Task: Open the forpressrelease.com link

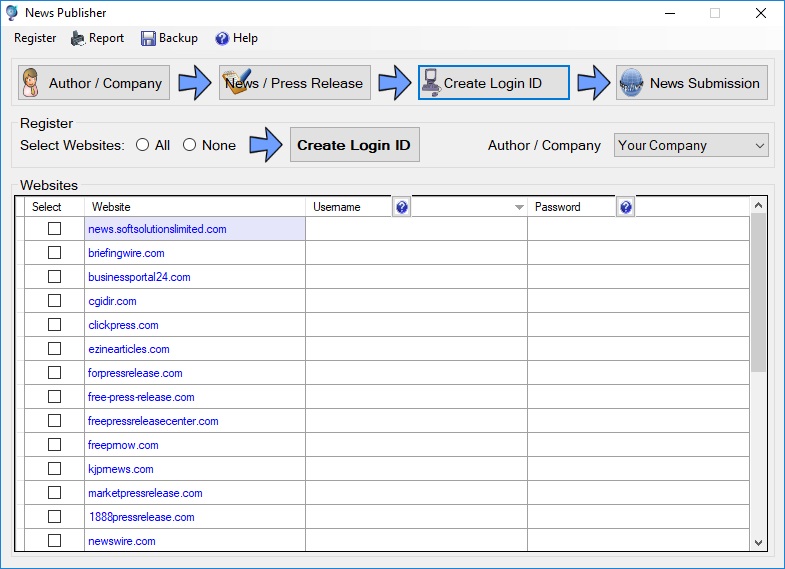Action: point(135,373)
